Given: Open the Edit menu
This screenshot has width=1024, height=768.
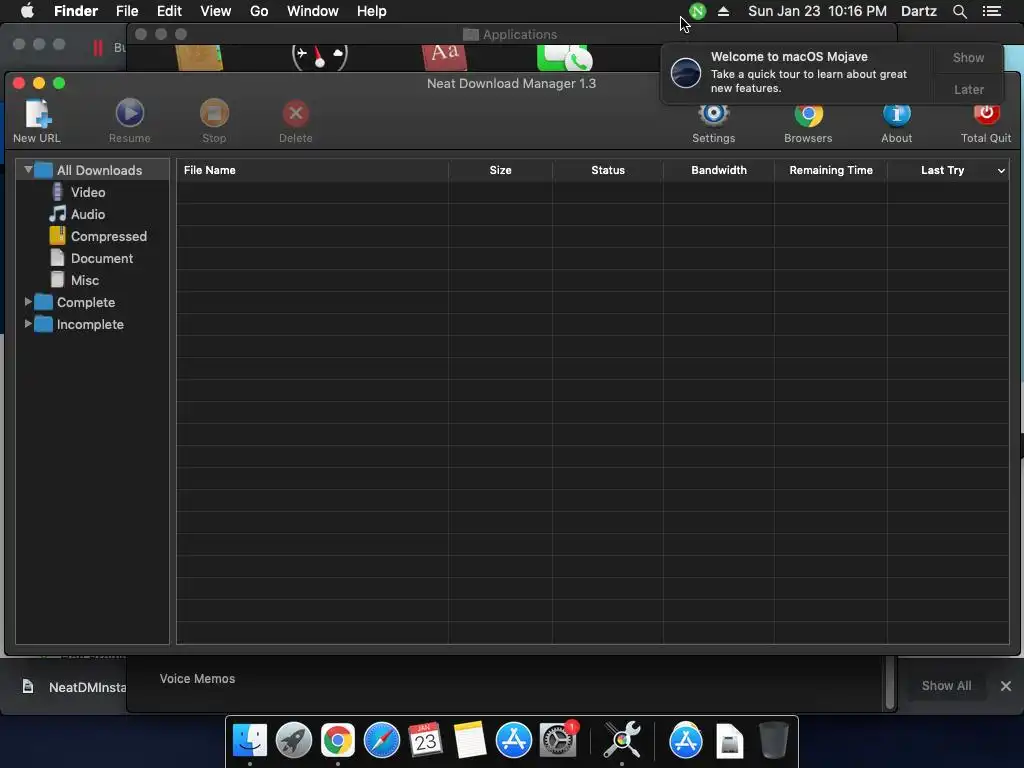Looking at the screenshot, I should click(x=169, y=11).
